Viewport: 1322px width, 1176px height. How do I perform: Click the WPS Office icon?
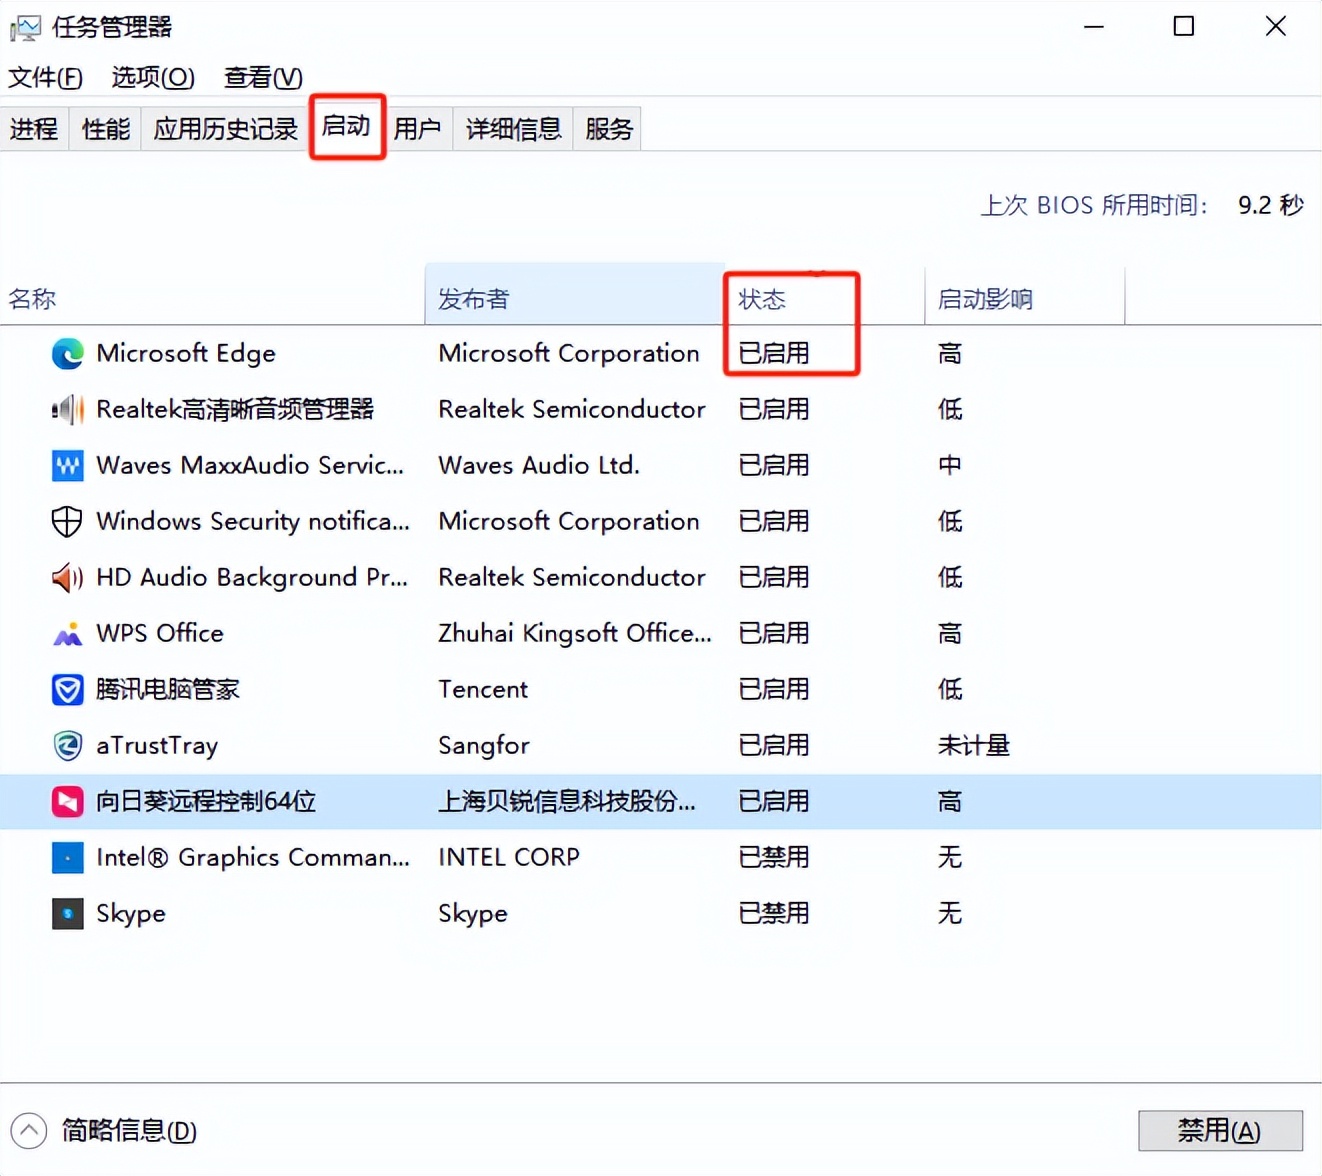(67, 633)
